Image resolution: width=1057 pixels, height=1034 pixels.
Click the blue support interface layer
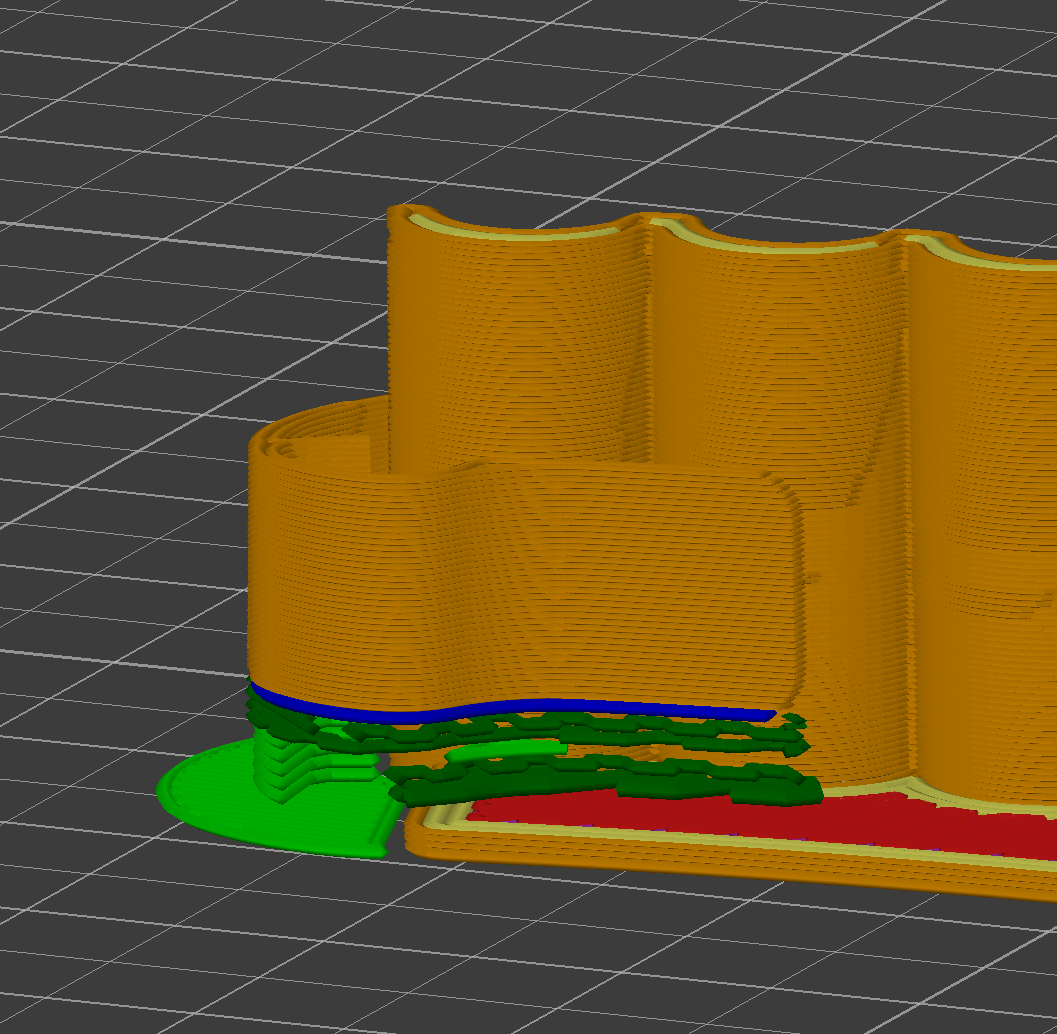[512, 709]
